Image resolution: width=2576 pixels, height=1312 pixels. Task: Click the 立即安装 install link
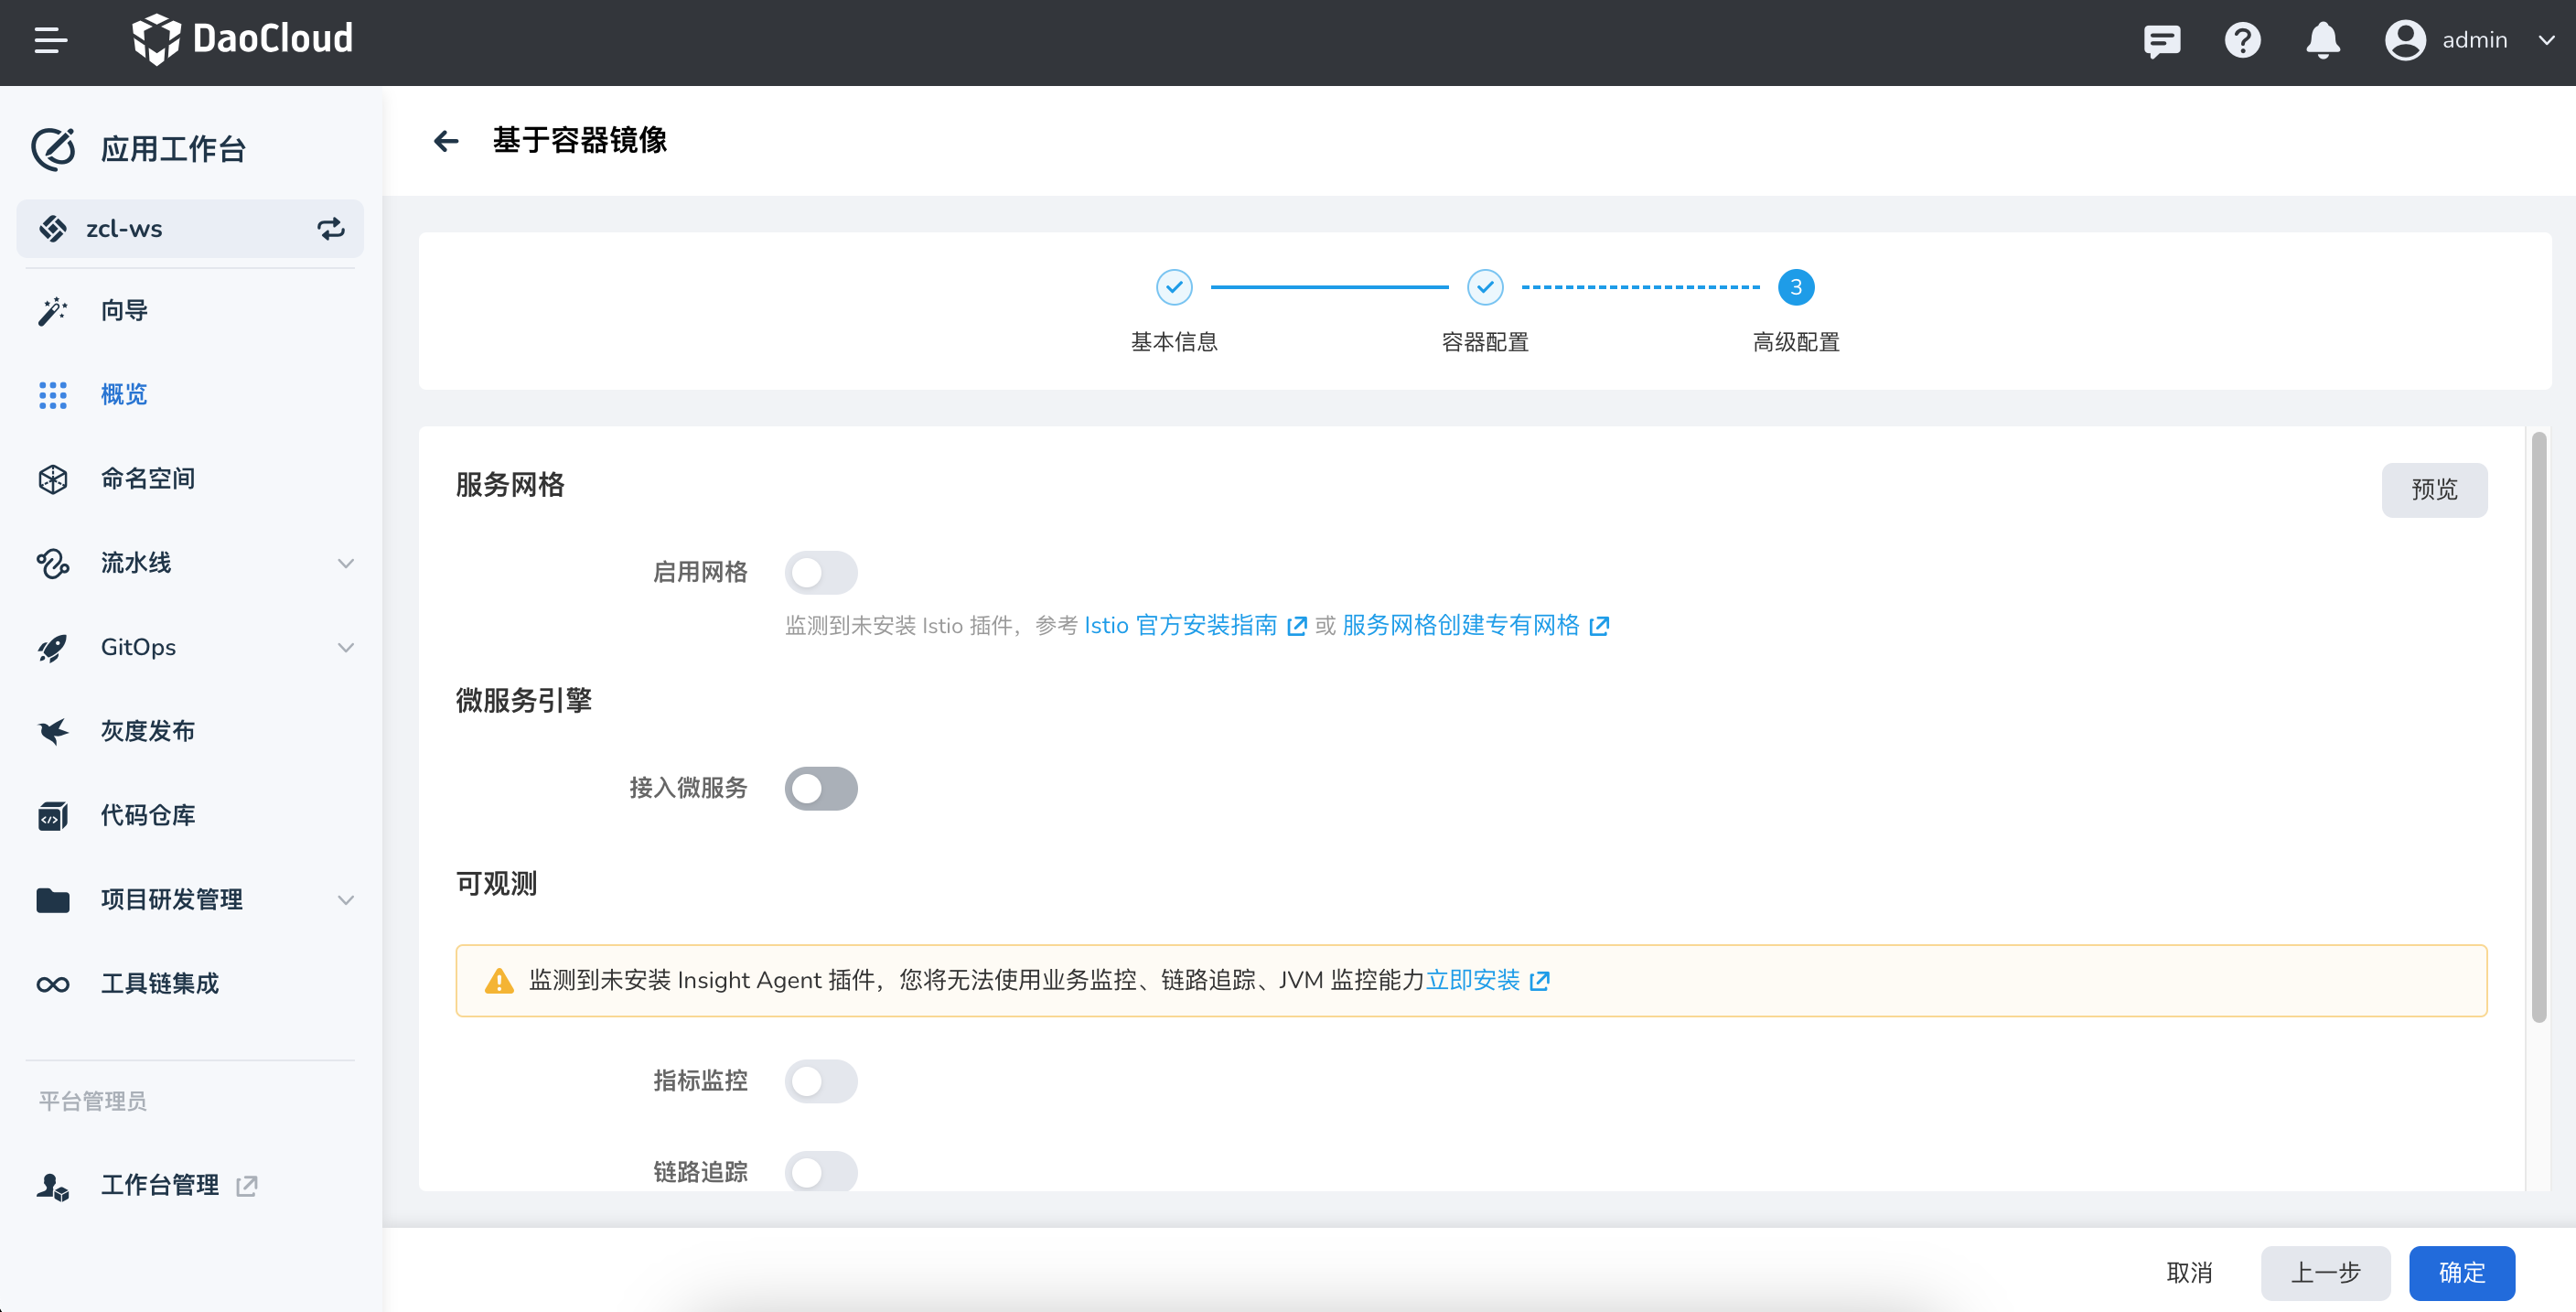pos(1474,980)
